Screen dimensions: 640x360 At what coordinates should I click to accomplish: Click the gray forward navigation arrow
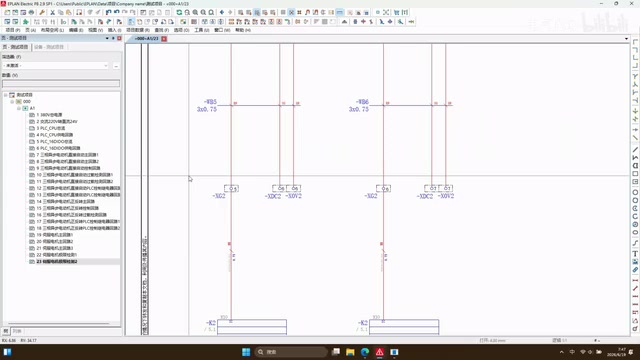(x=230, y=13)
